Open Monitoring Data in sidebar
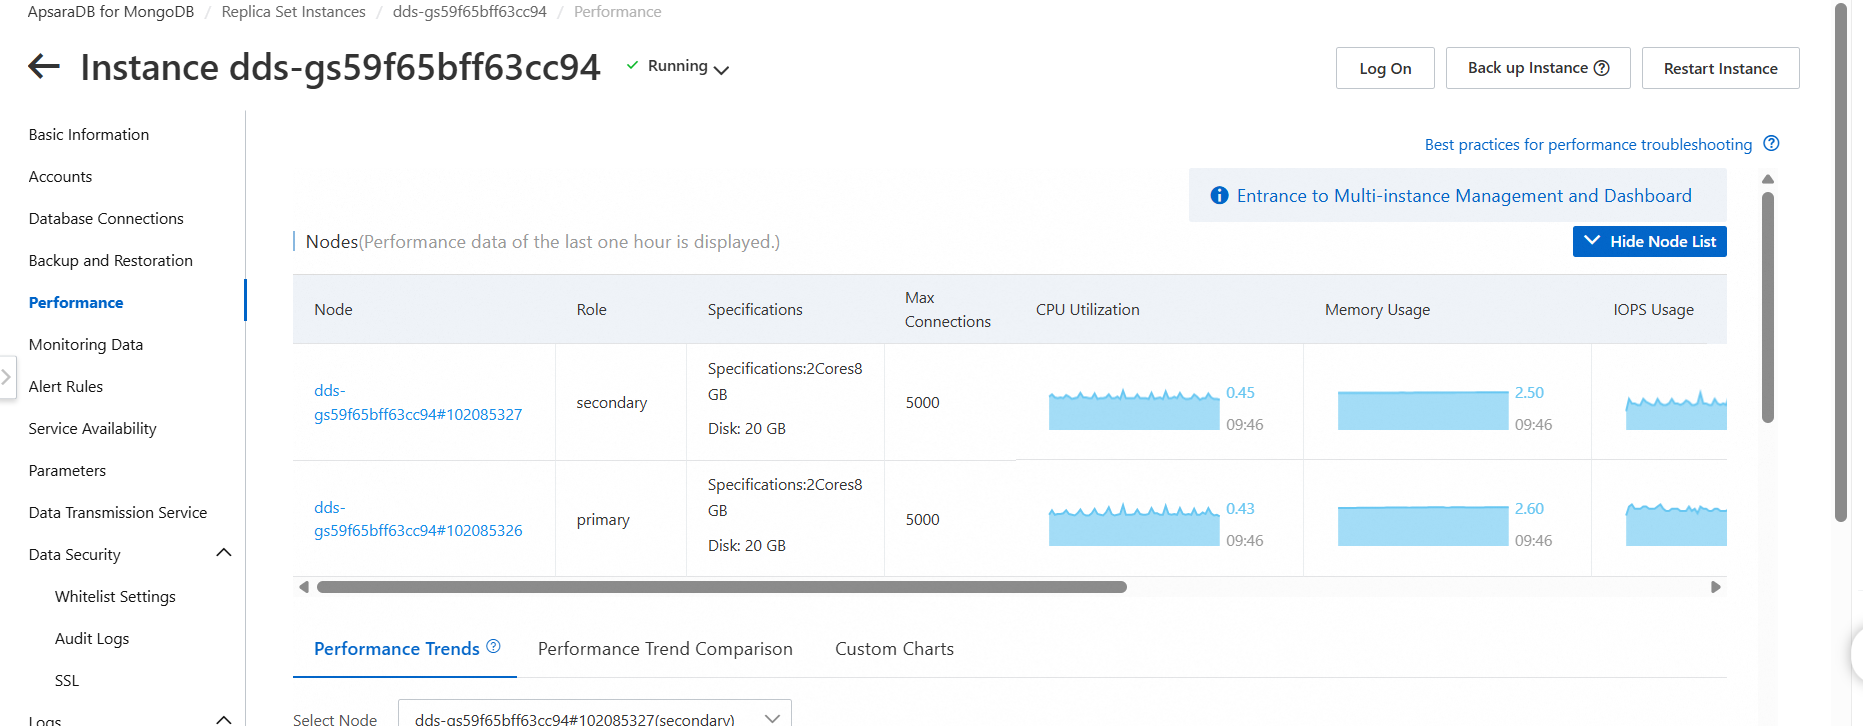Image resolution: width=1863 pixels, height=726 pixels. click(86, 344)
